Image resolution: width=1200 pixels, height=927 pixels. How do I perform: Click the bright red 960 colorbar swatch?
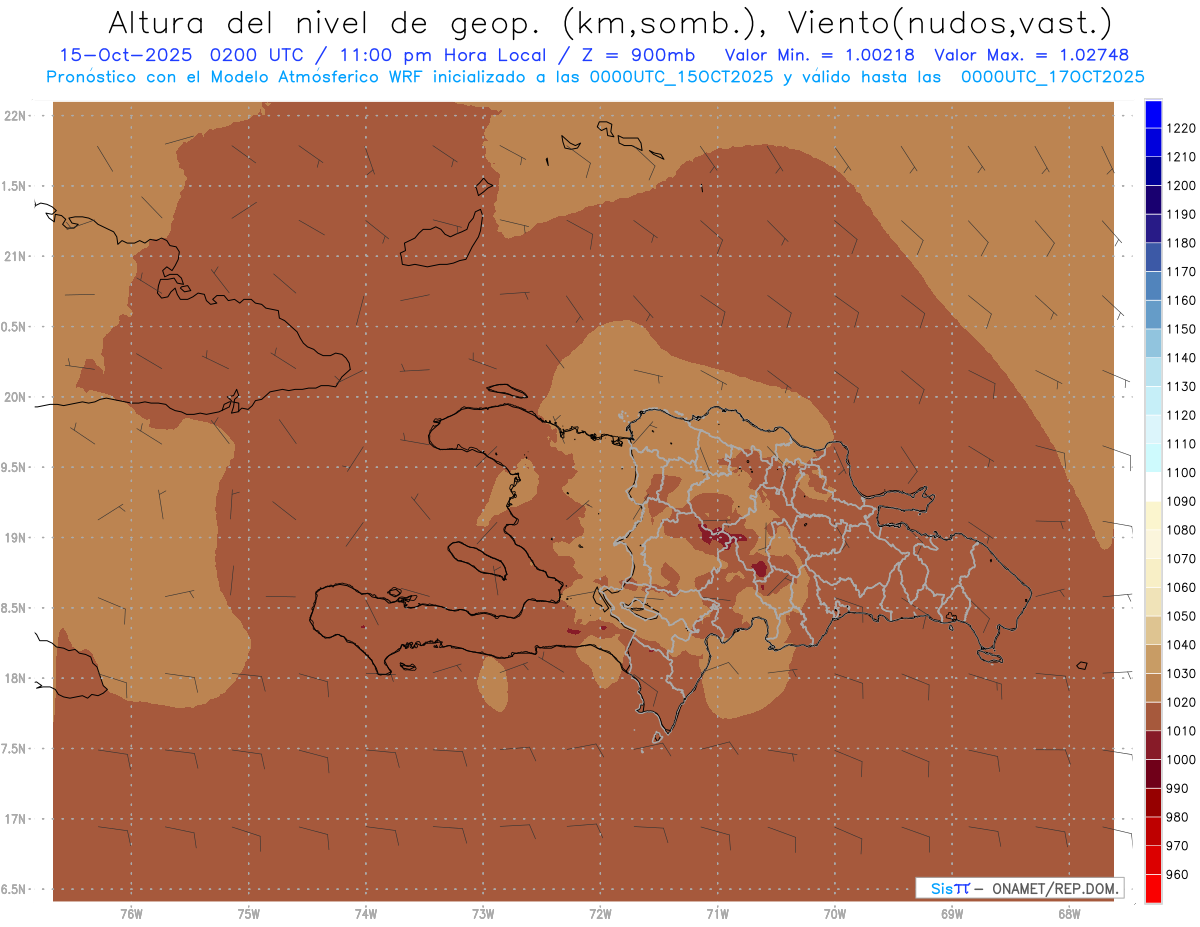pos(1153,887)
